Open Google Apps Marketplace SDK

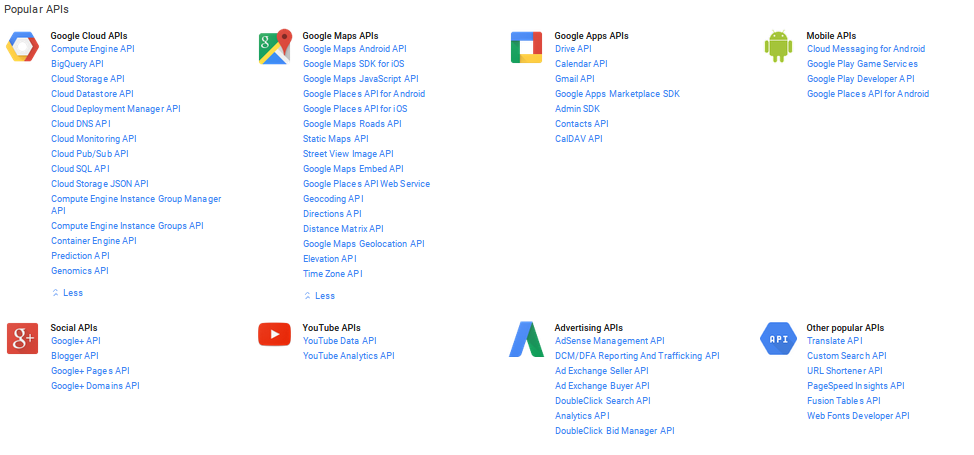pos(617,94)
